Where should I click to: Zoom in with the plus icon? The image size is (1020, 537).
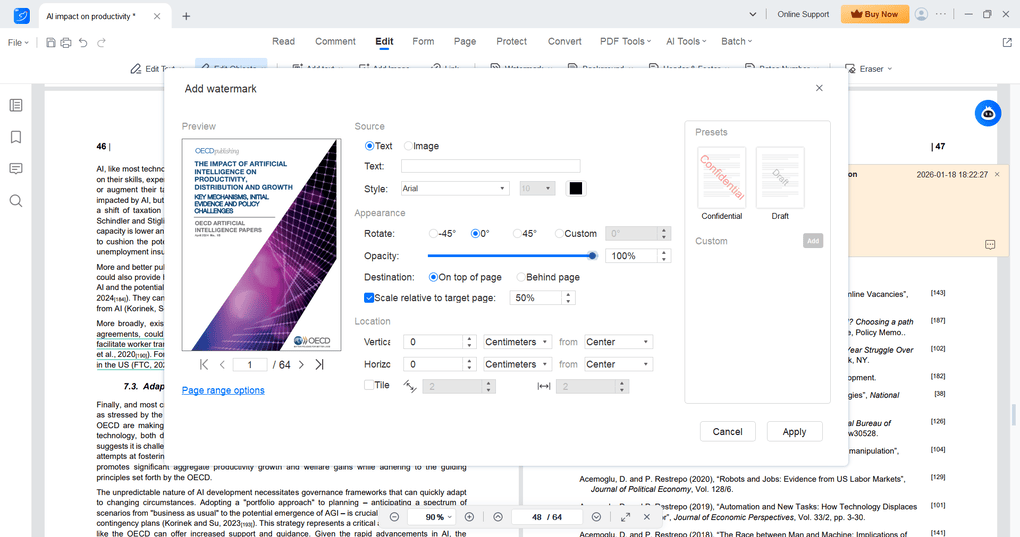click(x=469, y=517)
